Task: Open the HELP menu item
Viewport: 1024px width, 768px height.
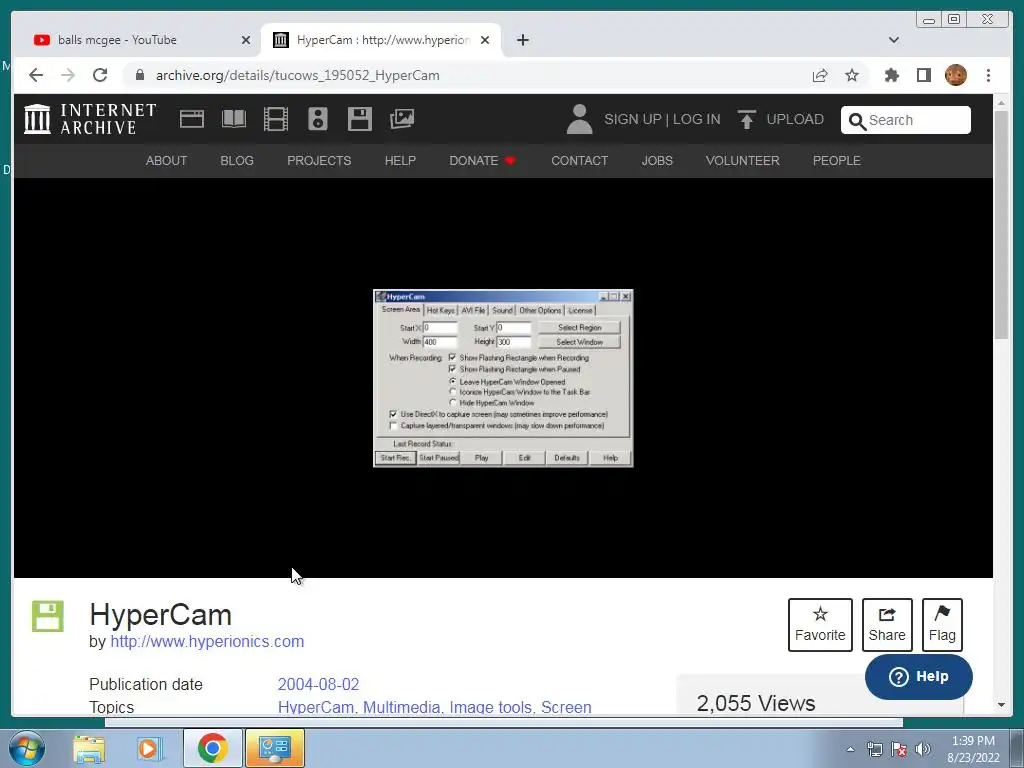Action: [x=400, y=161]
